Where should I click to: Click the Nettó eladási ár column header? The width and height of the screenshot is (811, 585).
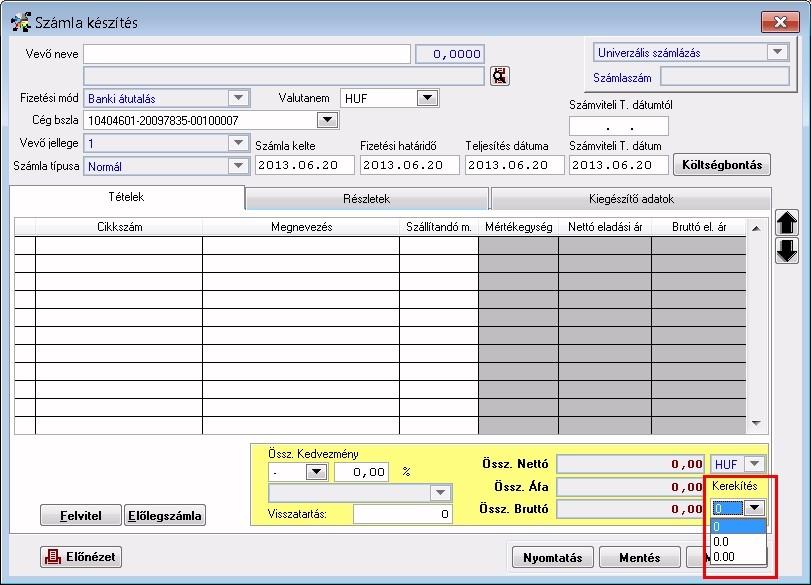pyautogui.click(x=605, y=227)
